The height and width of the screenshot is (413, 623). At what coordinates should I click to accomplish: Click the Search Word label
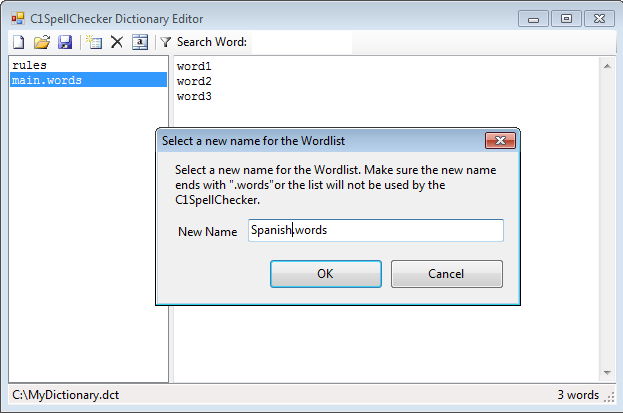point(212,42)
